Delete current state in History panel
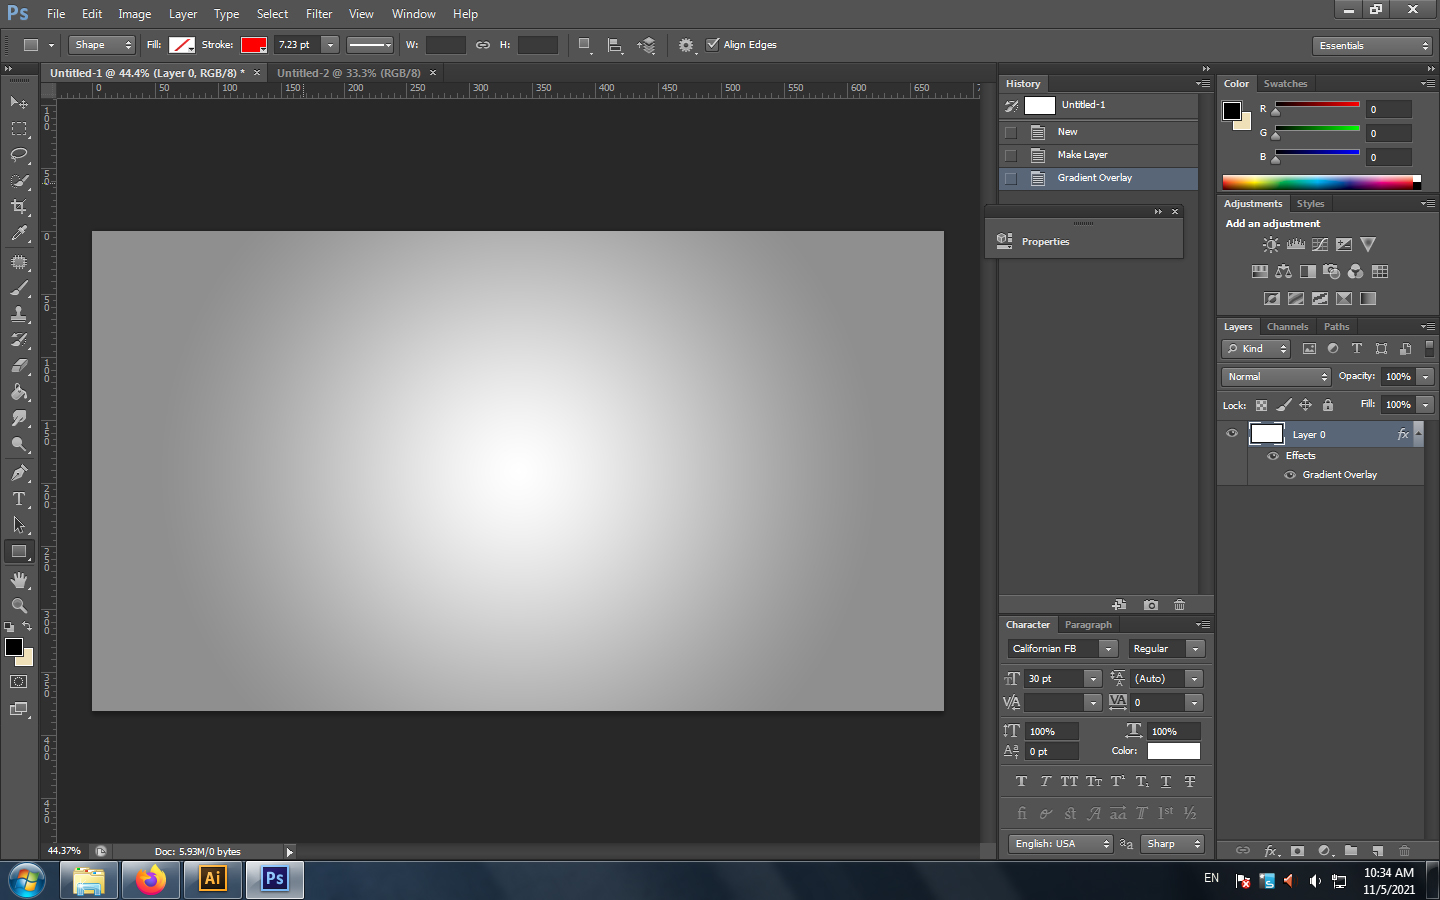Image resolution: width=1440 pixels, height=900 pixels. pyautogui.click(x=1179, y=605)
